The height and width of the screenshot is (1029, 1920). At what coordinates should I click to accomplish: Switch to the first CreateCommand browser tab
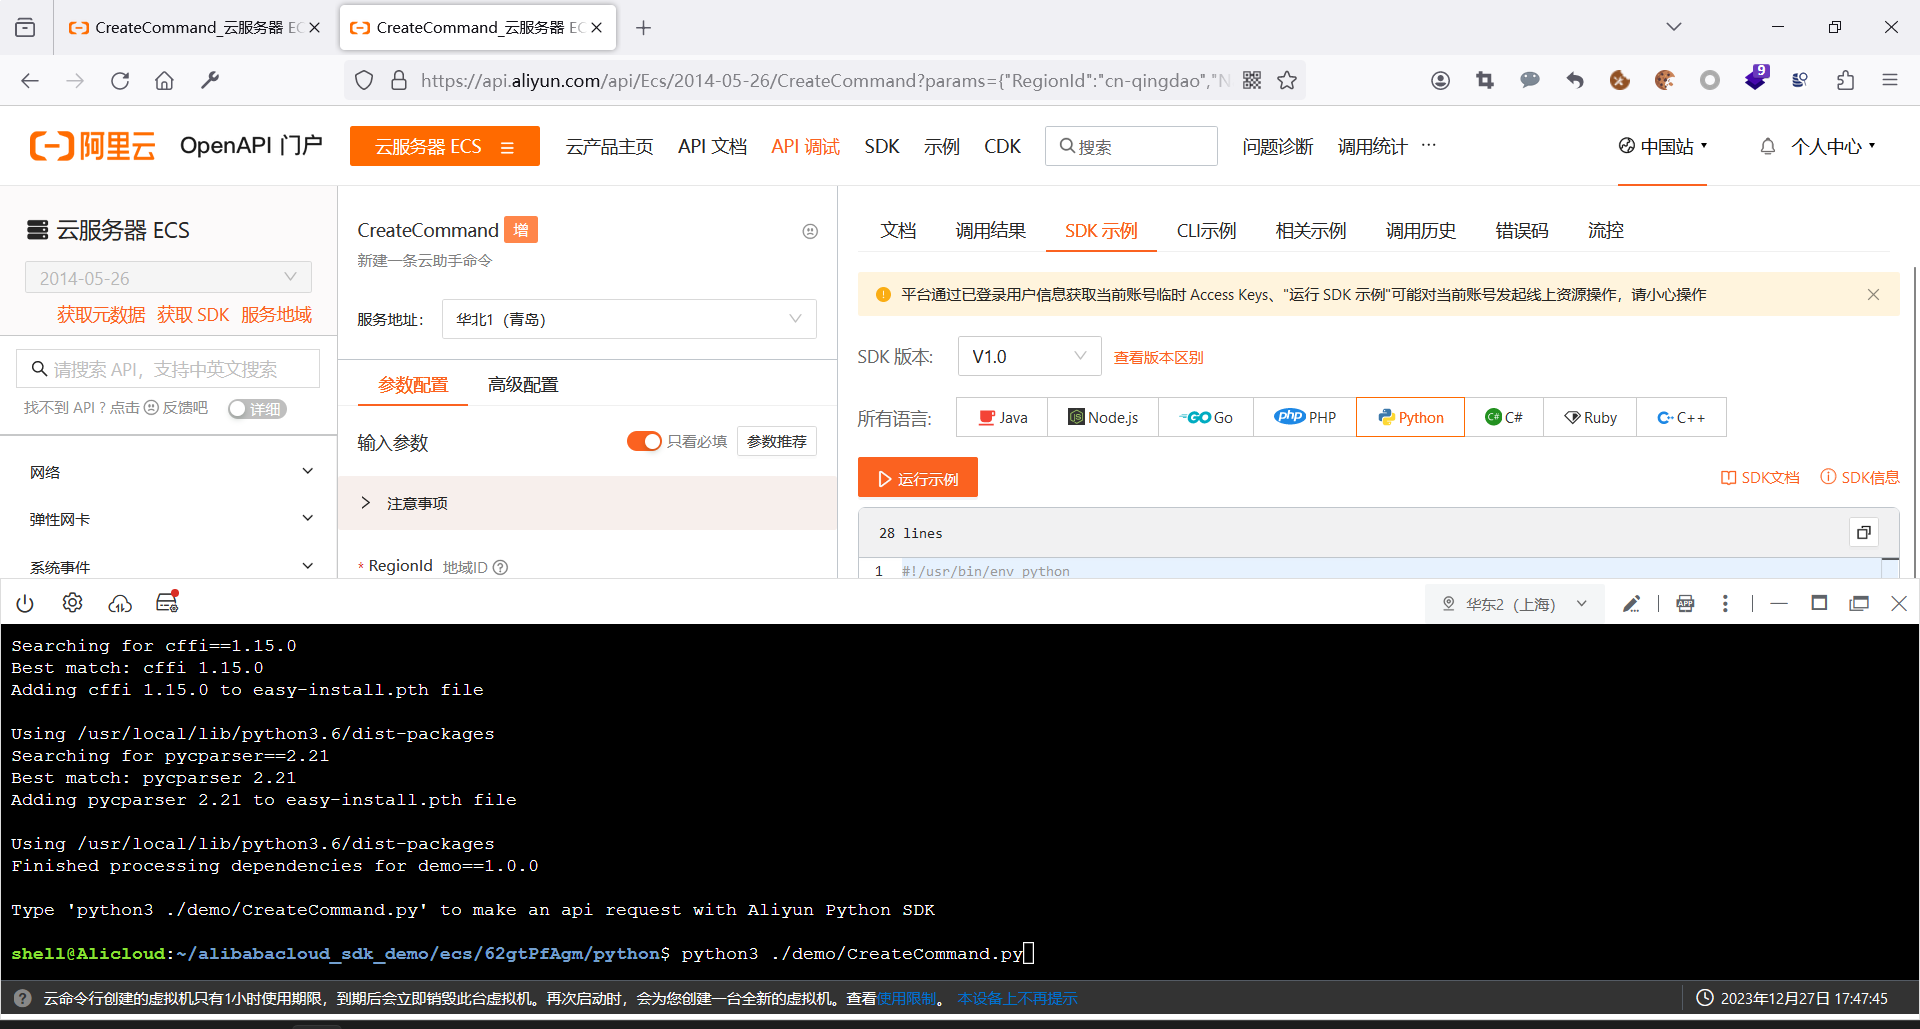coord(194,28)
